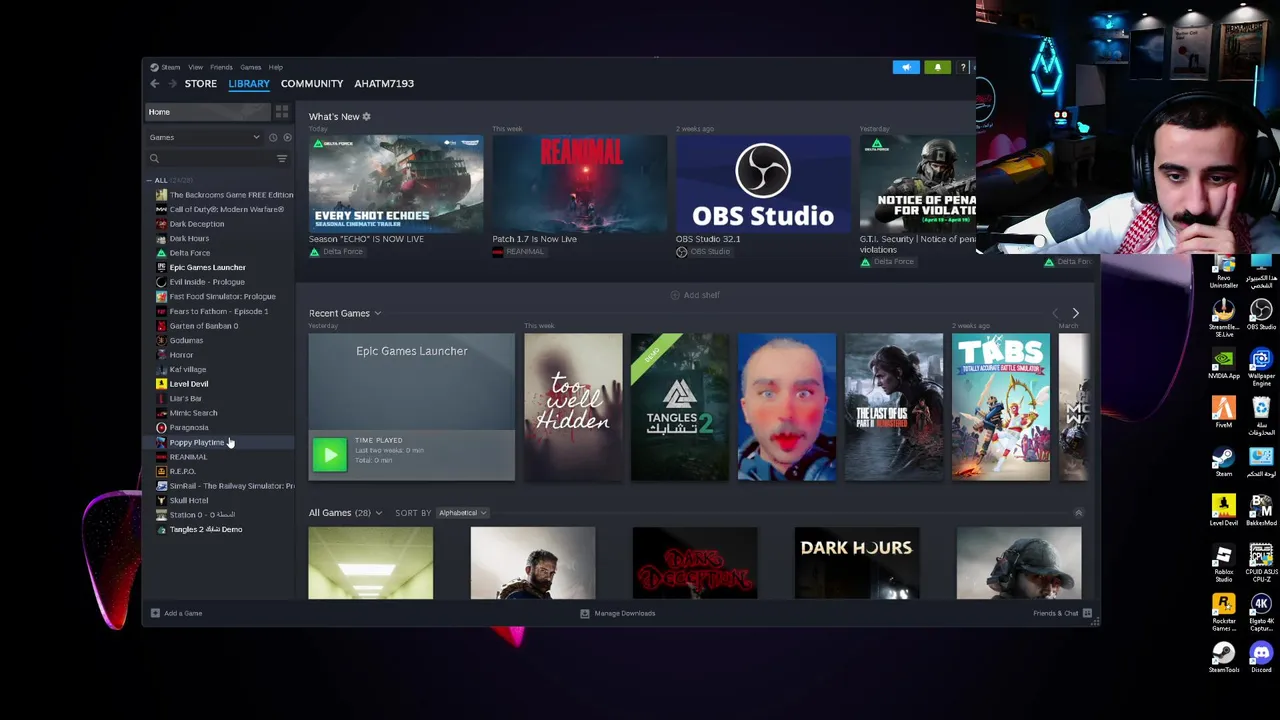The height and width of the screenshot is (720, 1280).
Task: Go back with the Steam back arrow
Action: (x=154, y=84)
